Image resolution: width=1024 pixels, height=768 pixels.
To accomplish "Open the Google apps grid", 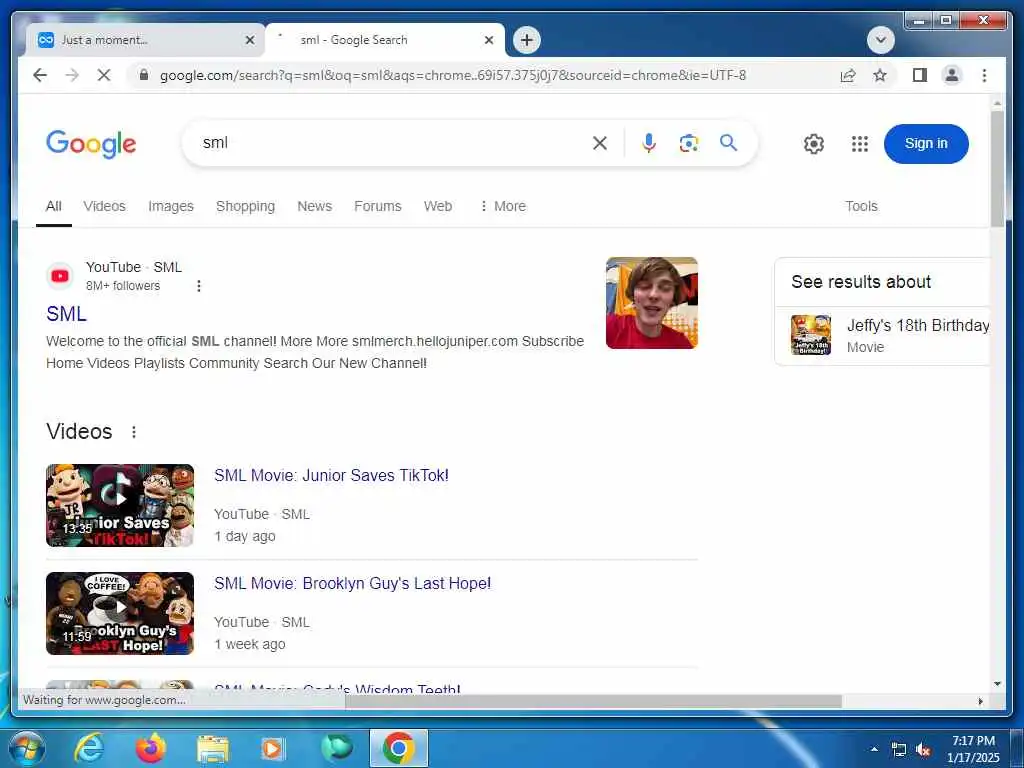I will (860, 144).
